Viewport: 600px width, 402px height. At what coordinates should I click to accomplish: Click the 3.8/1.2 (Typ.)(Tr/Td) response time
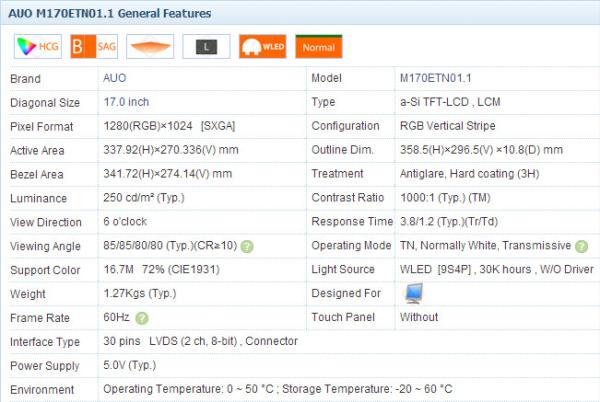point(449,221)
